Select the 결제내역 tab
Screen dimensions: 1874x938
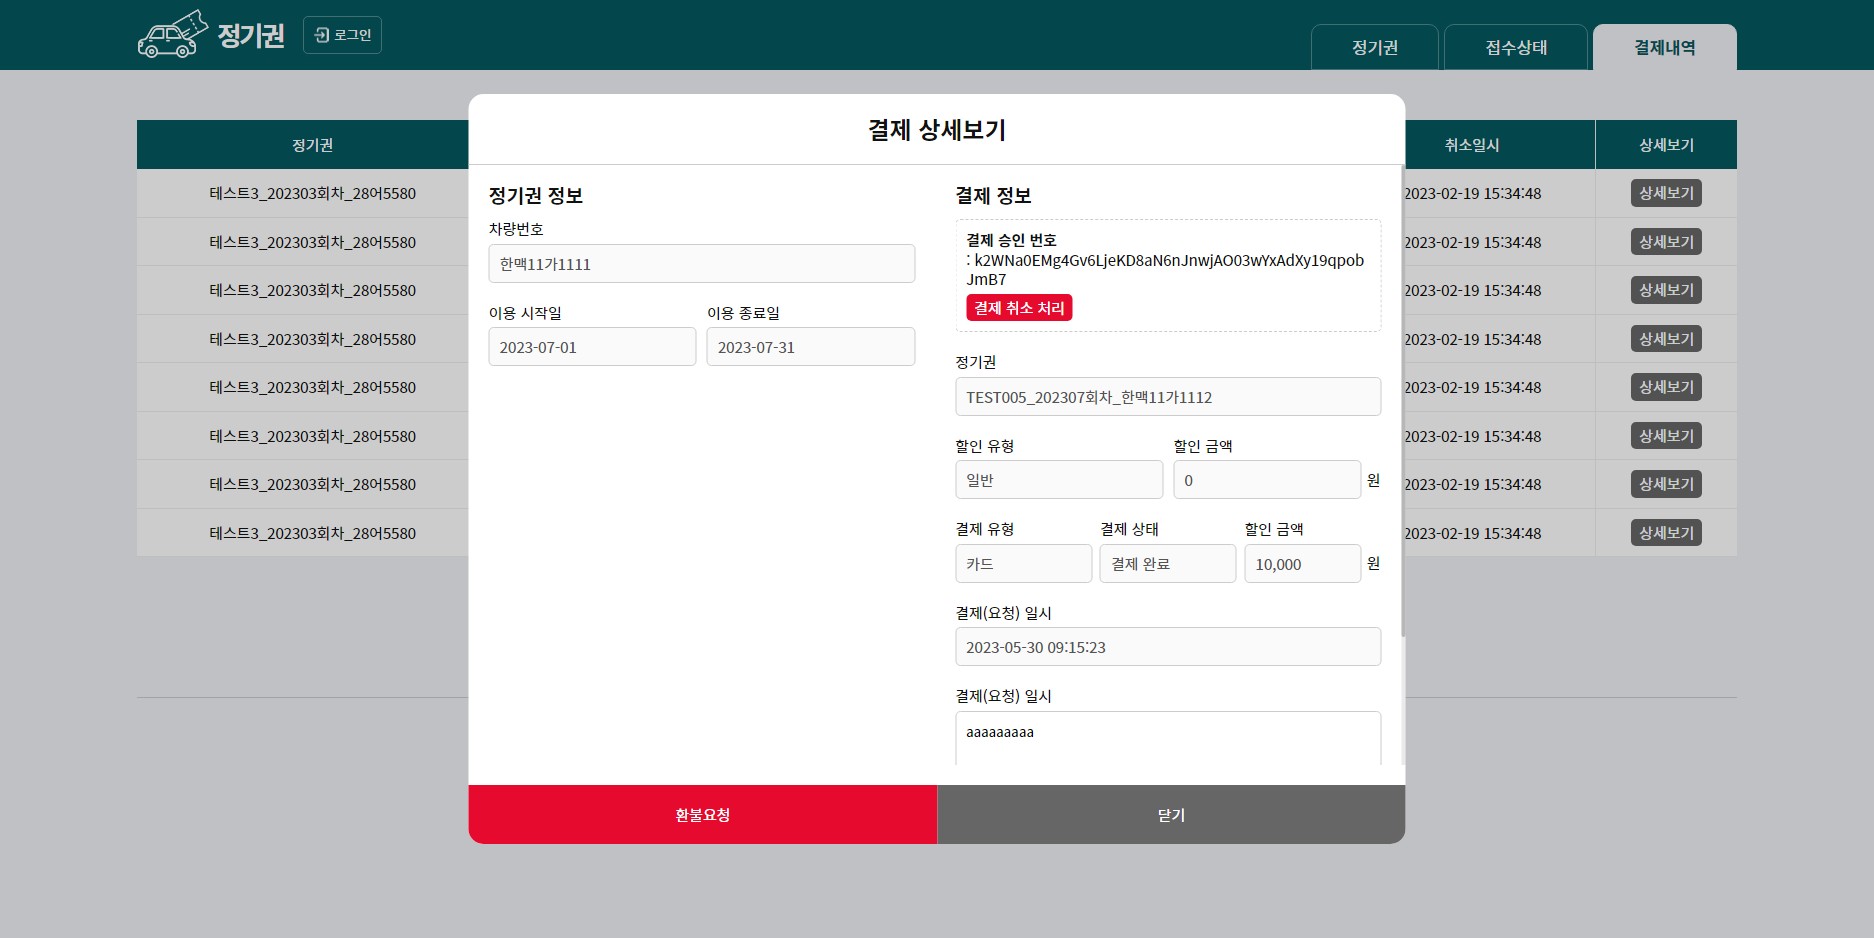1664,46
